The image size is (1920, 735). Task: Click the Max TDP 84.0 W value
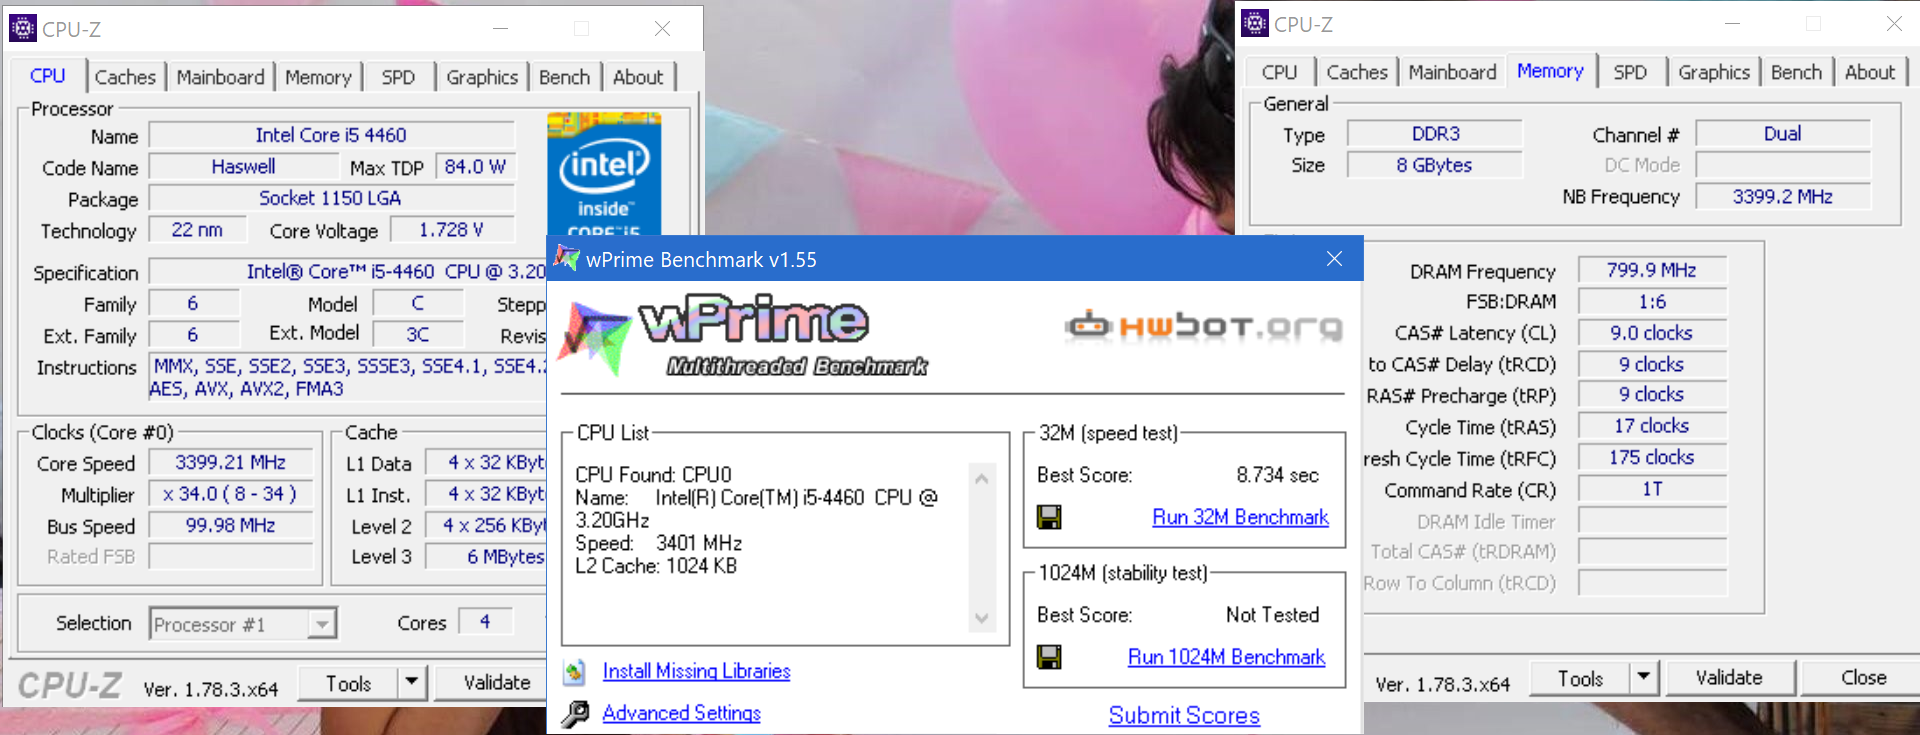[x=475, y=167]
